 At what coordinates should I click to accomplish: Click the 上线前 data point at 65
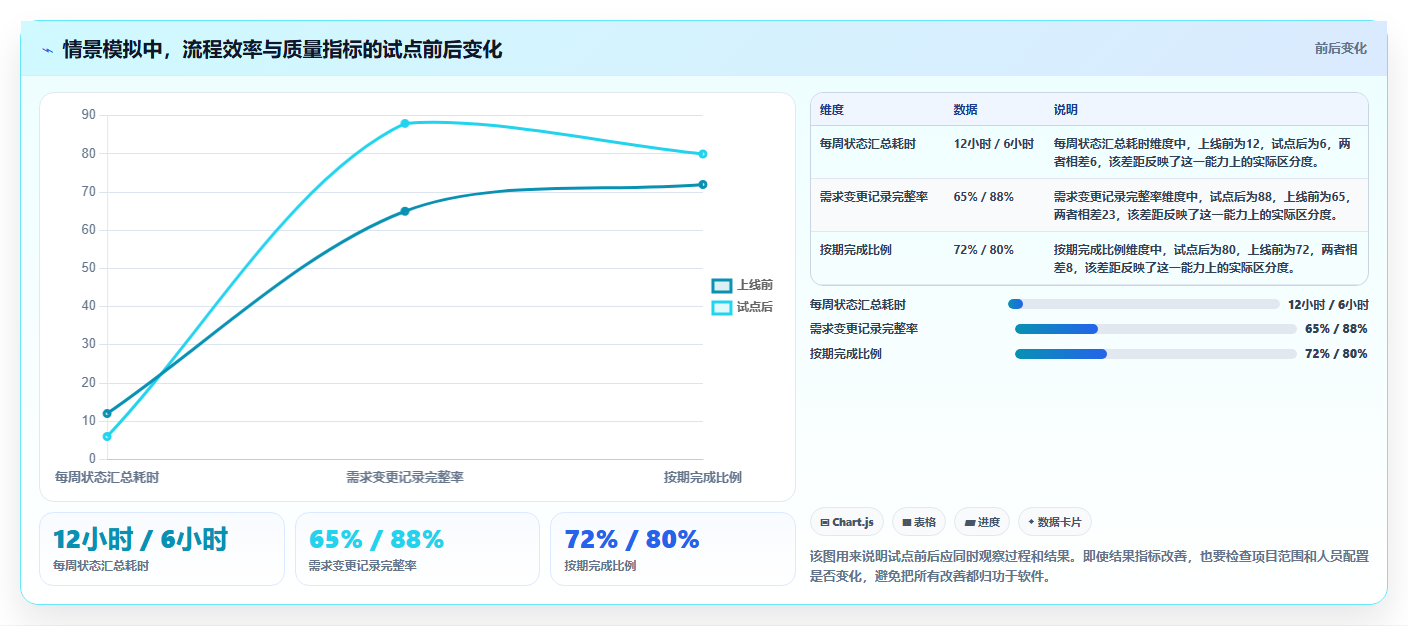click(405, 211)
